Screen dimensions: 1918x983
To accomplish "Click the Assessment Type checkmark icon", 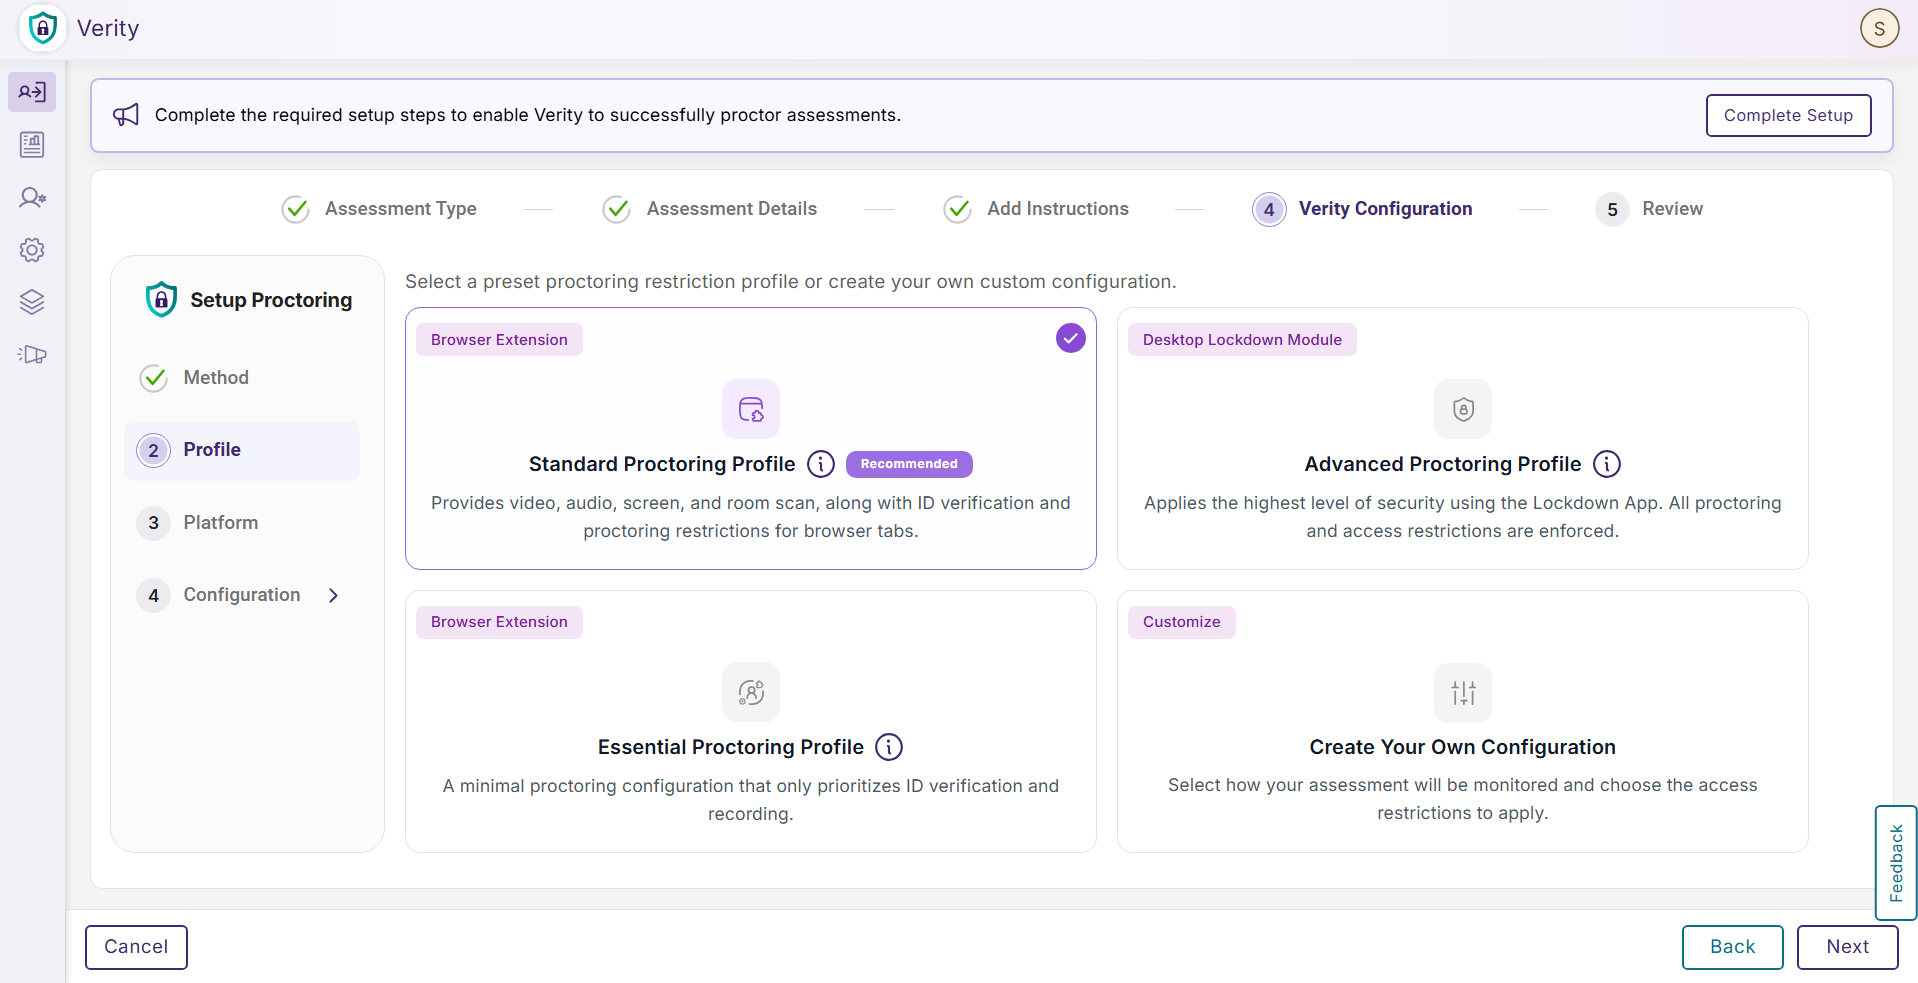I will coord(295,209).
